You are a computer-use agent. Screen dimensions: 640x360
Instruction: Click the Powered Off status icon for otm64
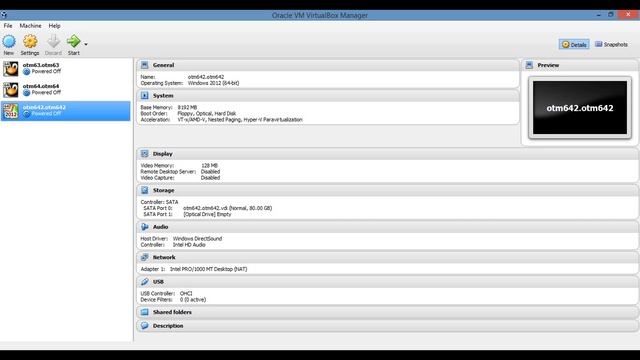pos(27,93)
